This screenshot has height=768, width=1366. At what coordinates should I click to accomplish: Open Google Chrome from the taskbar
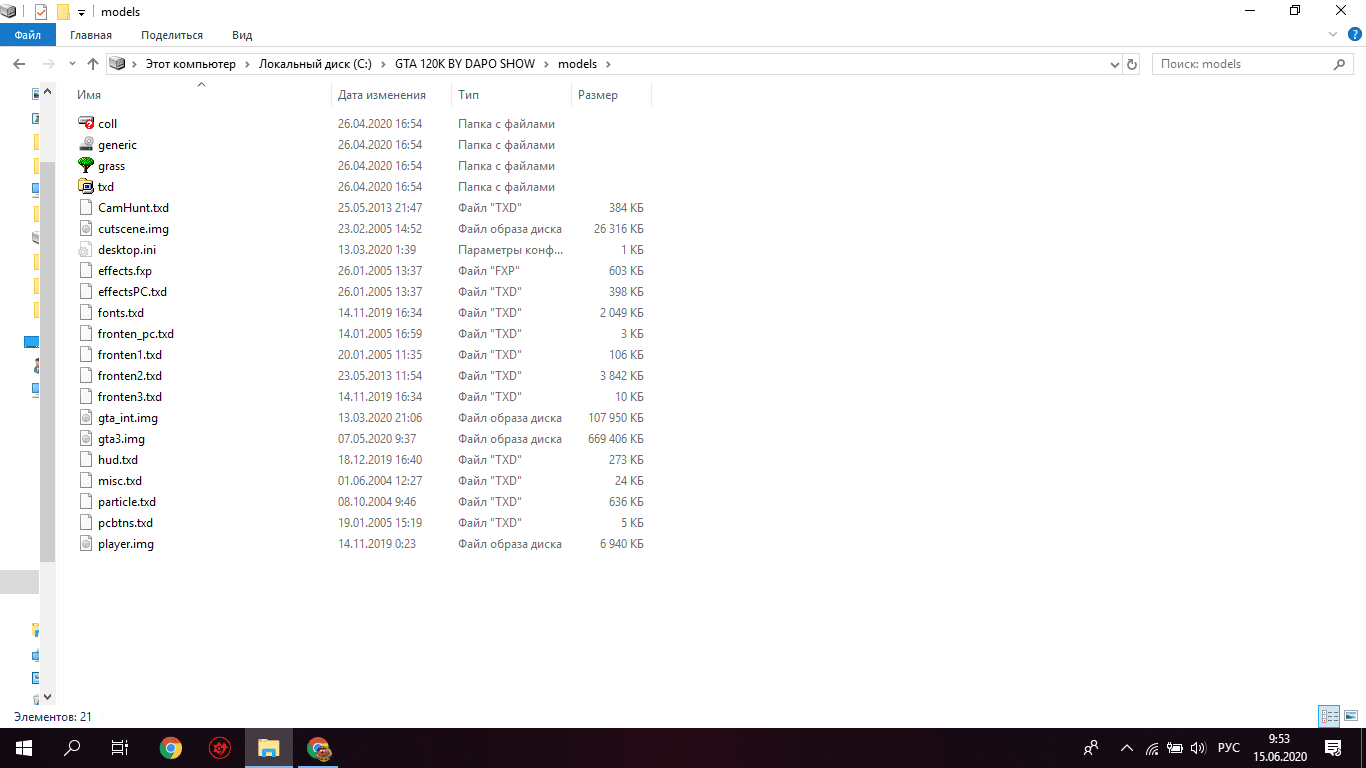click(171, 748)
